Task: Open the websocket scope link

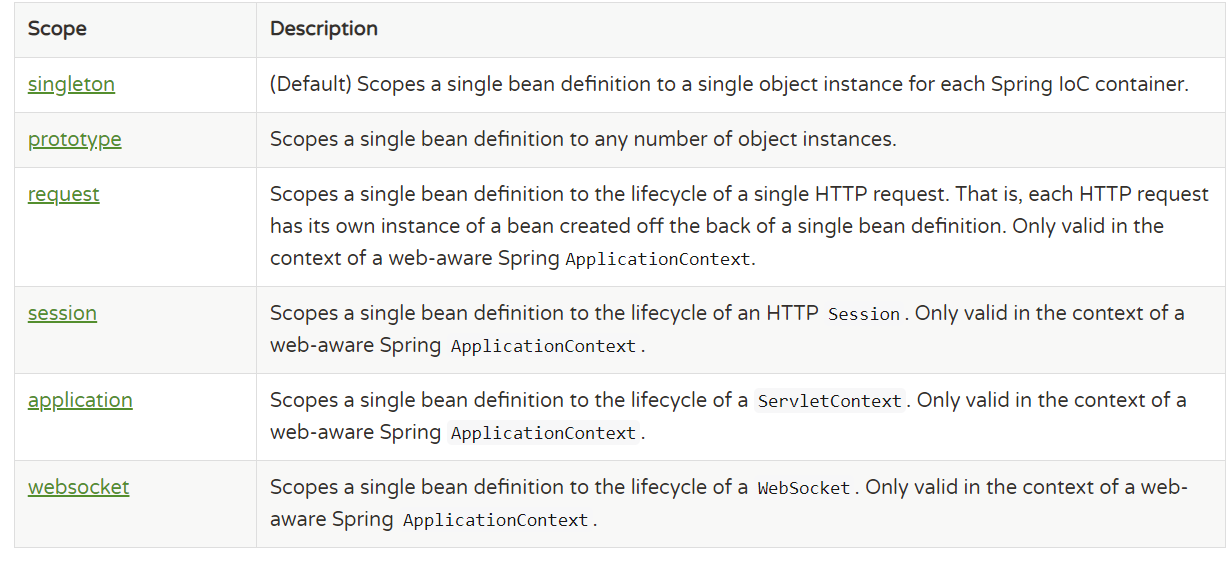Action: pyautogui.click(x=78, y=488)
